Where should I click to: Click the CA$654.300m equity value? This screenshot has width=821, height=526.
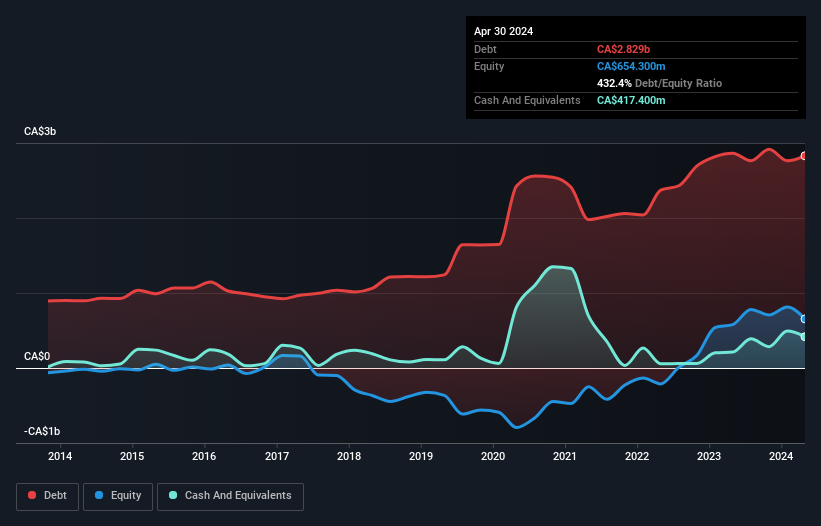(631, 66)
